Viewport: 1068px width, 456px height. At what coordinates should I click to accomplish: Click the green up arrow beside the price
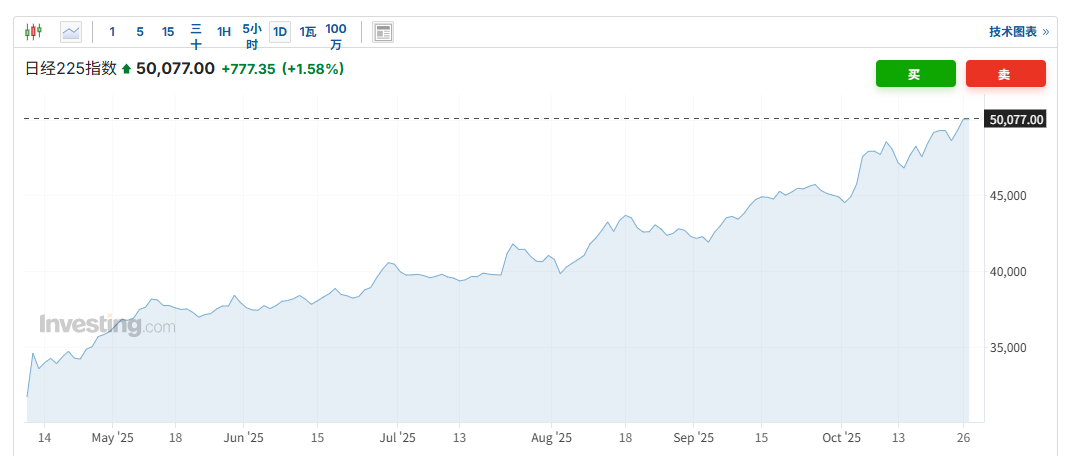click(x=126, y=69)
